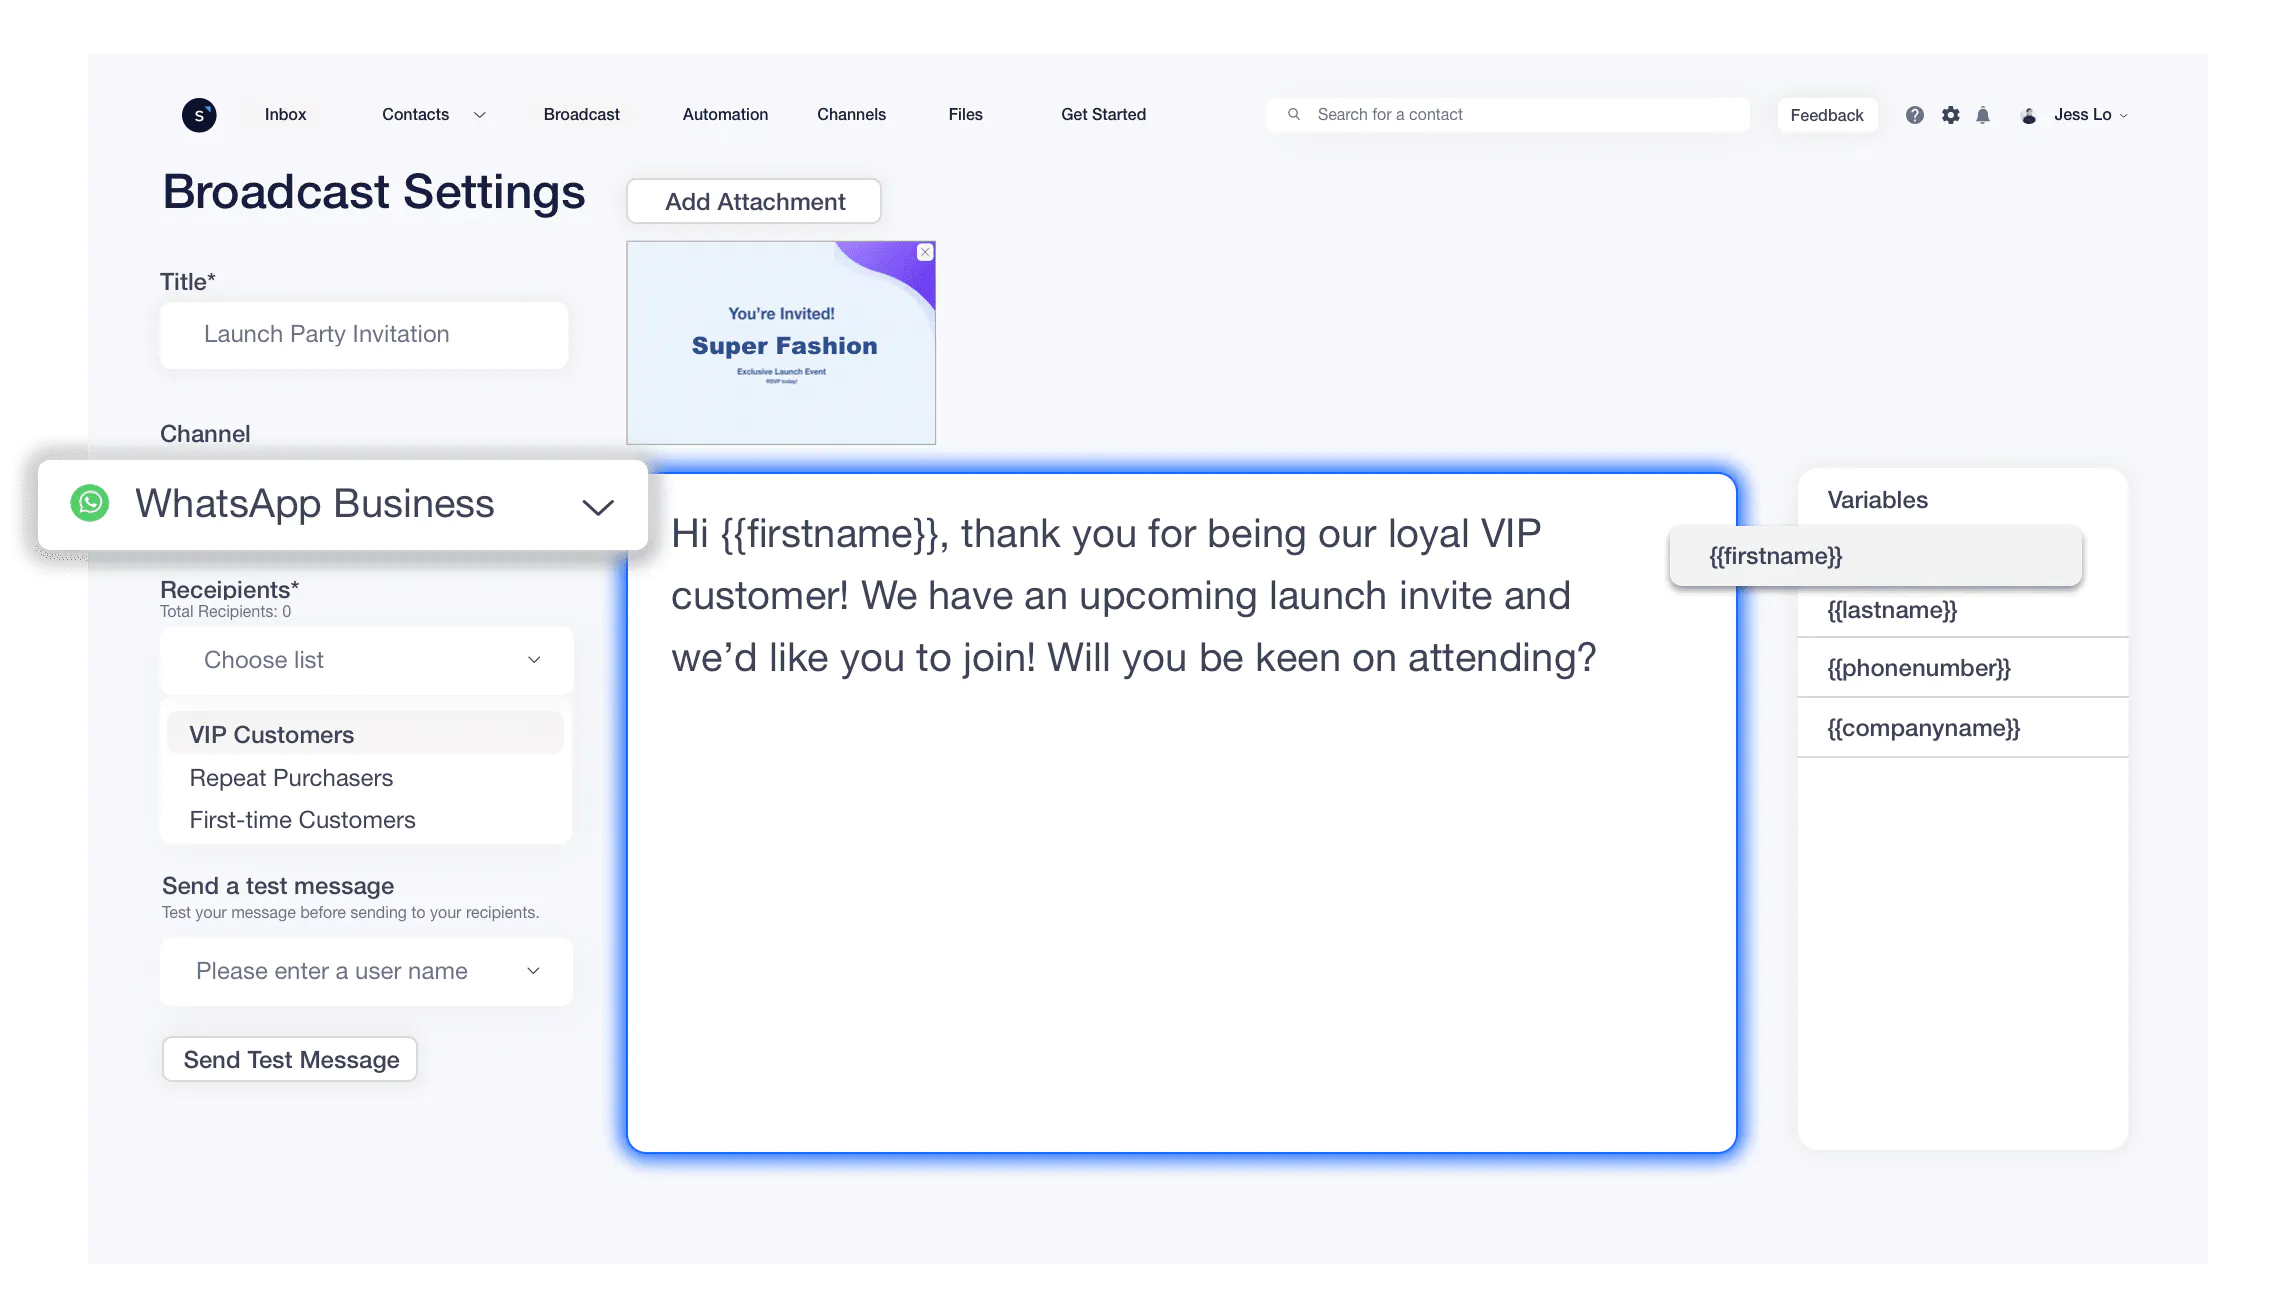Click the settings gear icon
The image size is (2288, 1300).
pyautogui.click(x=1950, y=115)
